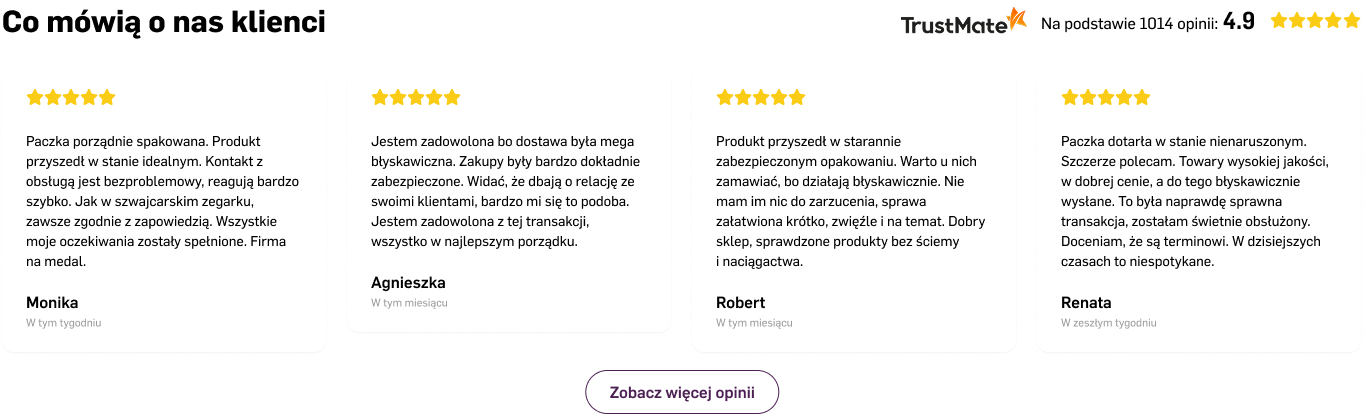Click the 4.9 rating score
The height and width of the screenshot is (414, 1363).
[1239, 21]
